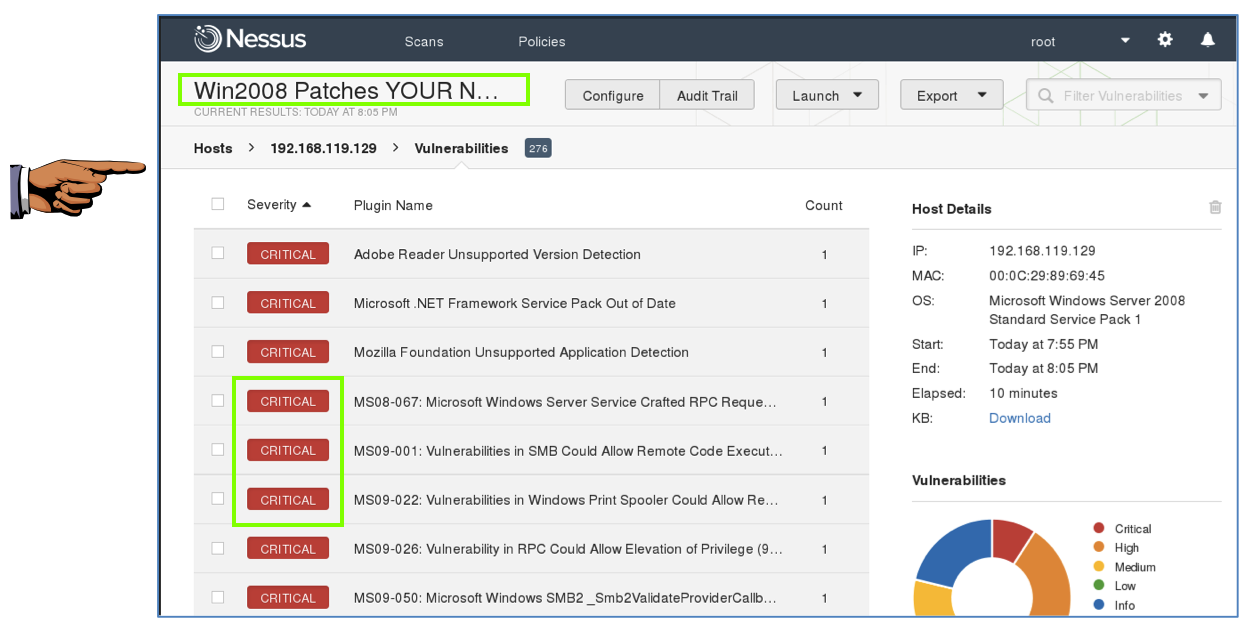Viewport: 1248px width, 628px height.
Task: Click the CRITICAL badge for Adobe Reader
Action: (x=288, y=254)
